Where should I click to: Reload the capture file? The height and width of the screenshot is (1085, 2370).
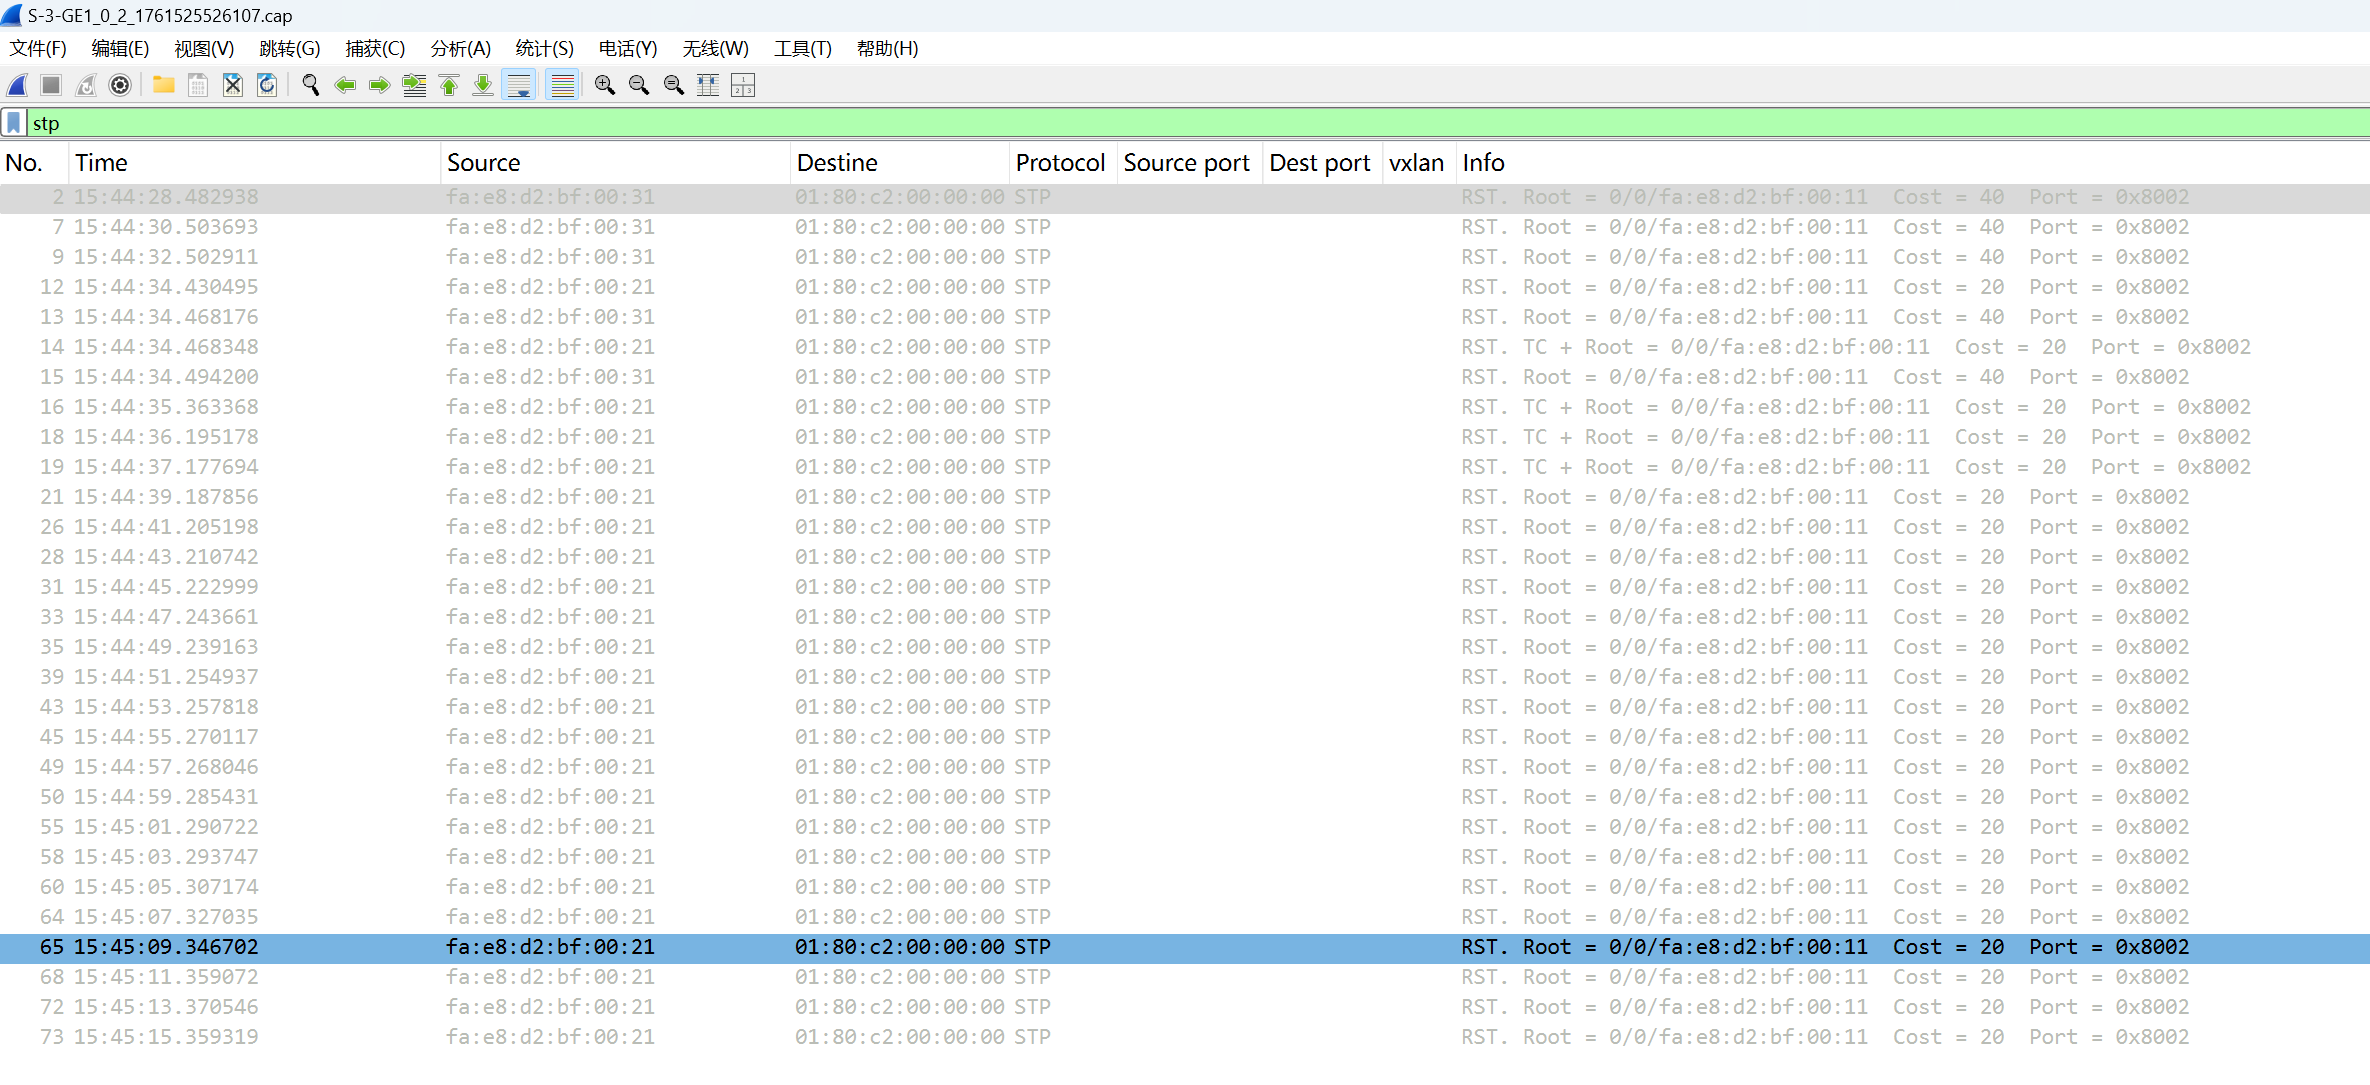tap(267, 85)
